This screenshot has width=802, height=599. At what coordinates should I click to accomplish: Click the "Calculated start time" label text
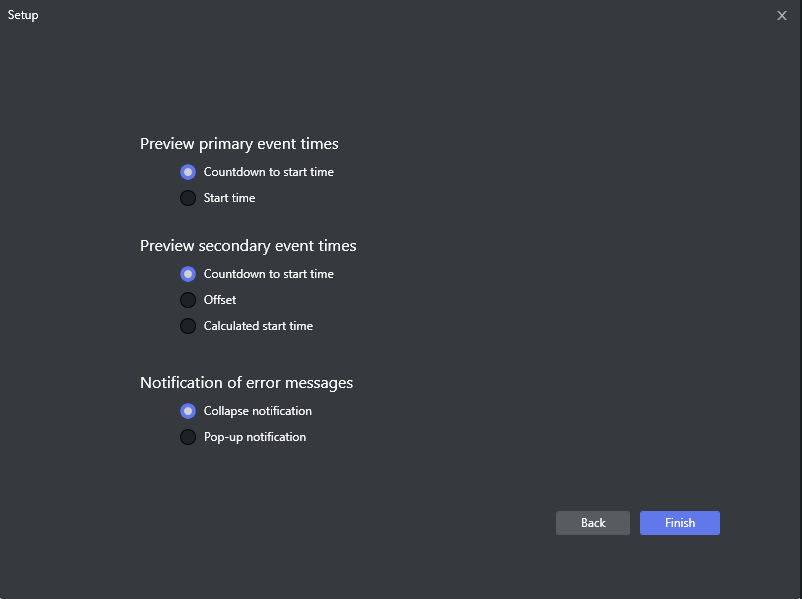(258, 326)
